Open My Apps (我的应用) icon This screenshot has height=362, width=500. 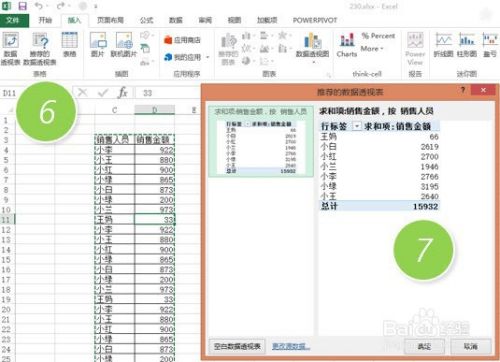click(183, 57)
